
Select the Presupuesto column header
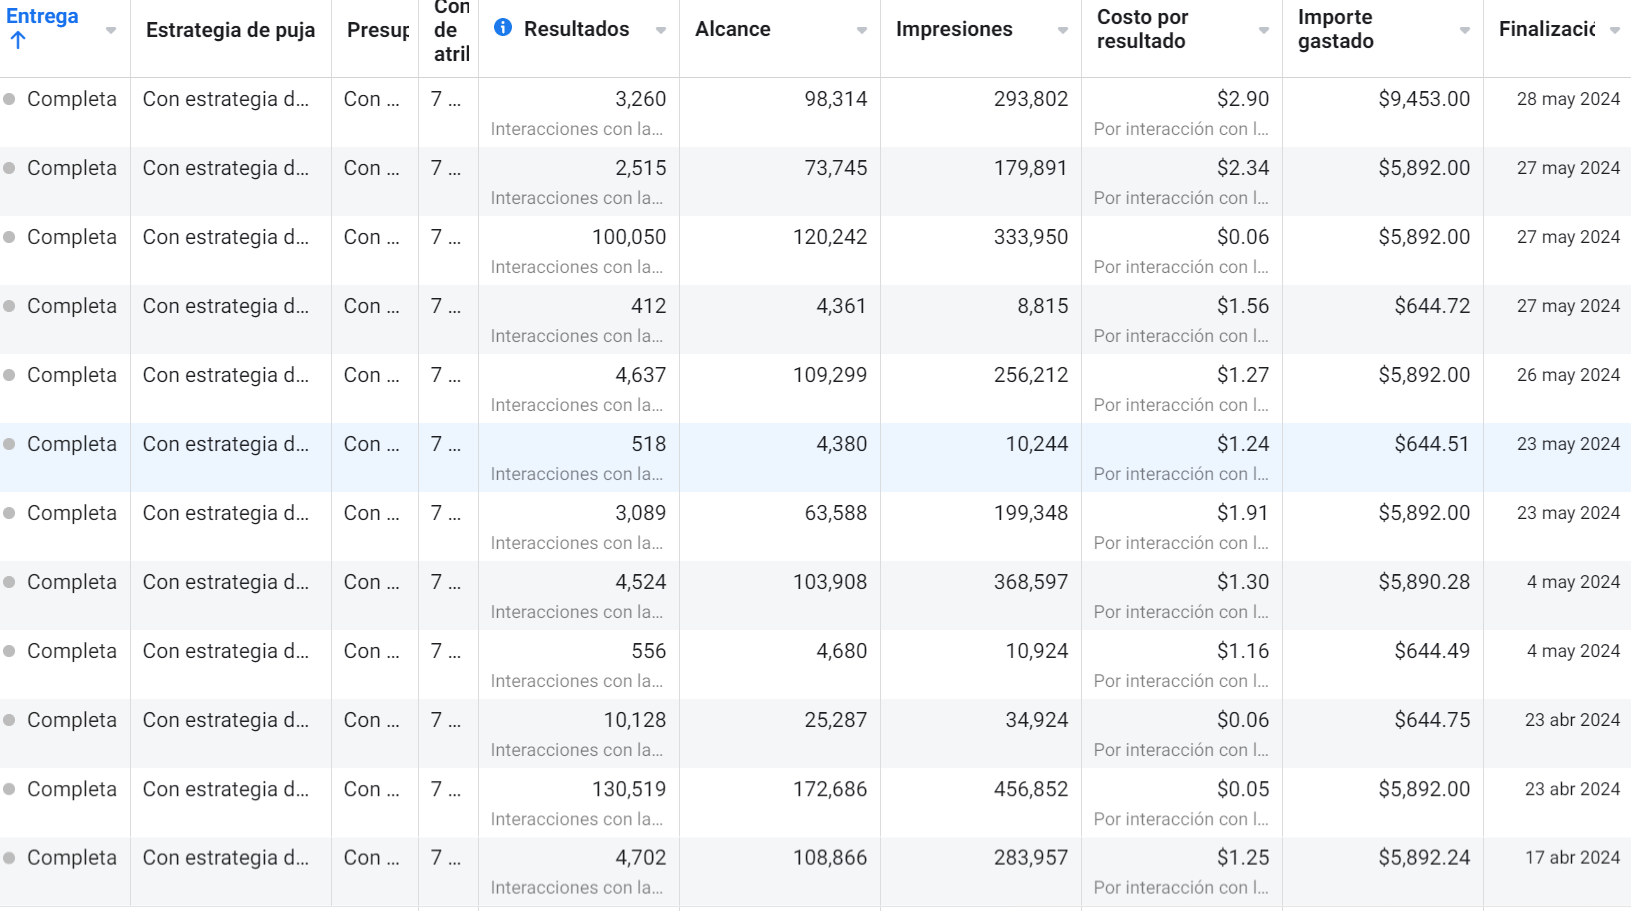377,30
